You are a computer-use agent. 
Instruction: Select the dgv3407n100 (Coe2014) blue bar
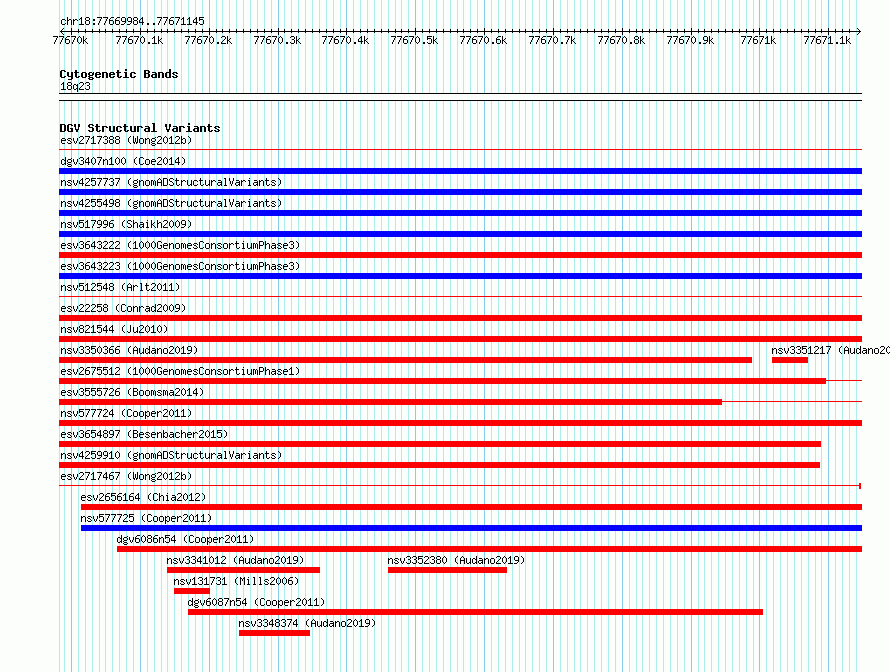460,171
